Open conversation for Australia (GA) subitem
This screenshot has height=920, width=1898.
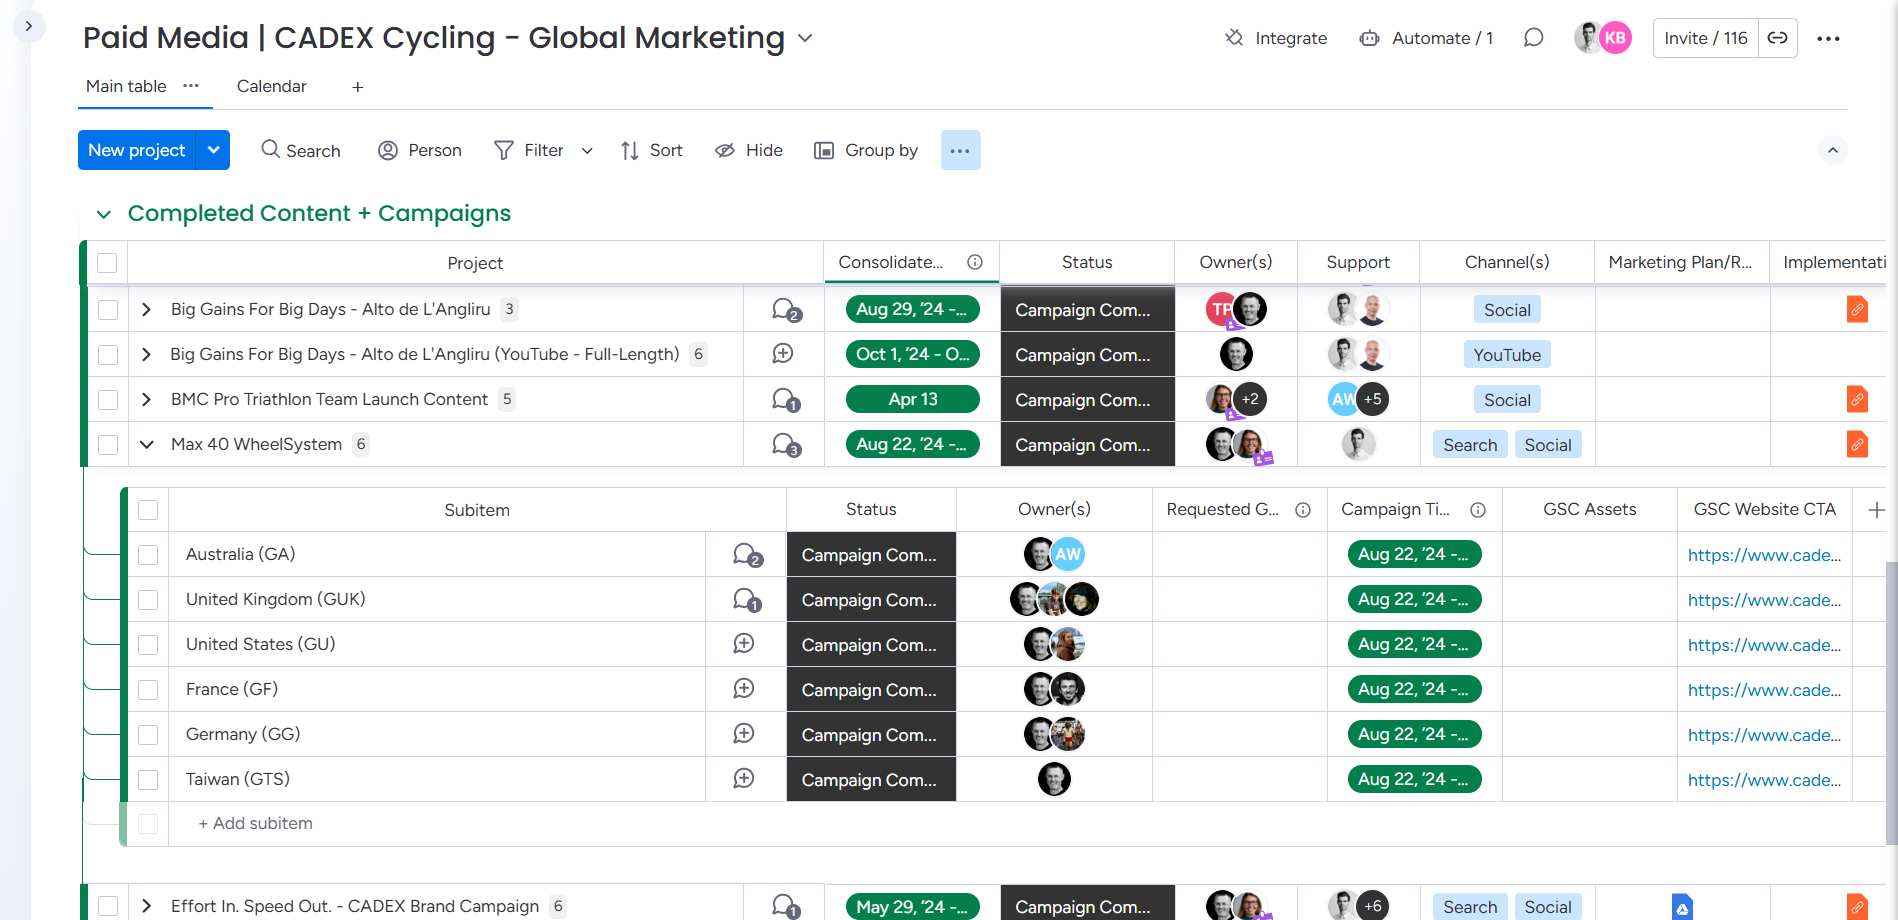pyautogui.click(x=747, y=555)
